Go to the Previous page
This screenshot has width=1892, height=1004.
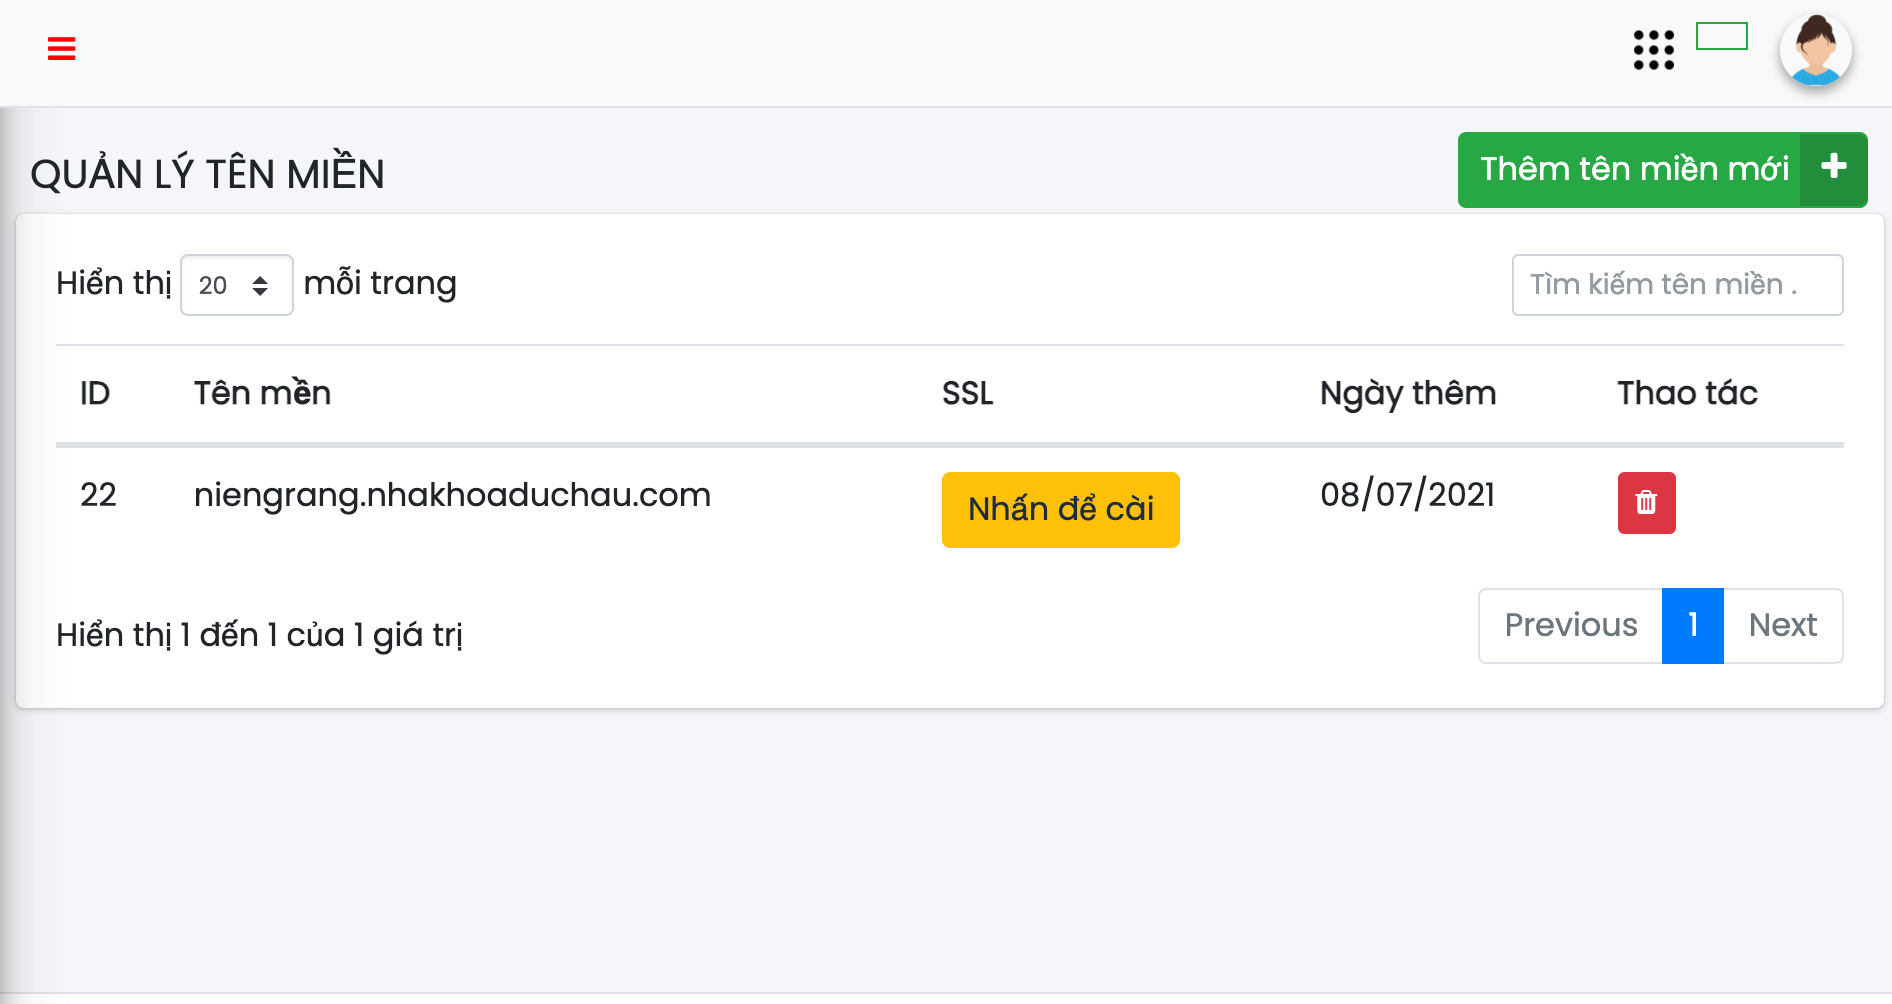tap(1570, 625)
